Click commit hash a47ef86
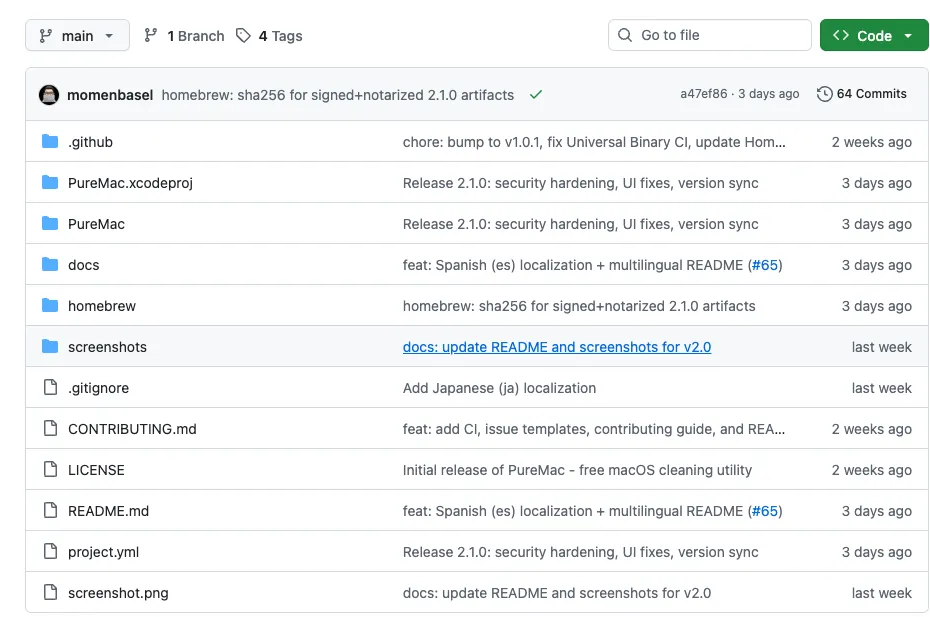This screenshot has width=930, height=617. click(704, 94)
